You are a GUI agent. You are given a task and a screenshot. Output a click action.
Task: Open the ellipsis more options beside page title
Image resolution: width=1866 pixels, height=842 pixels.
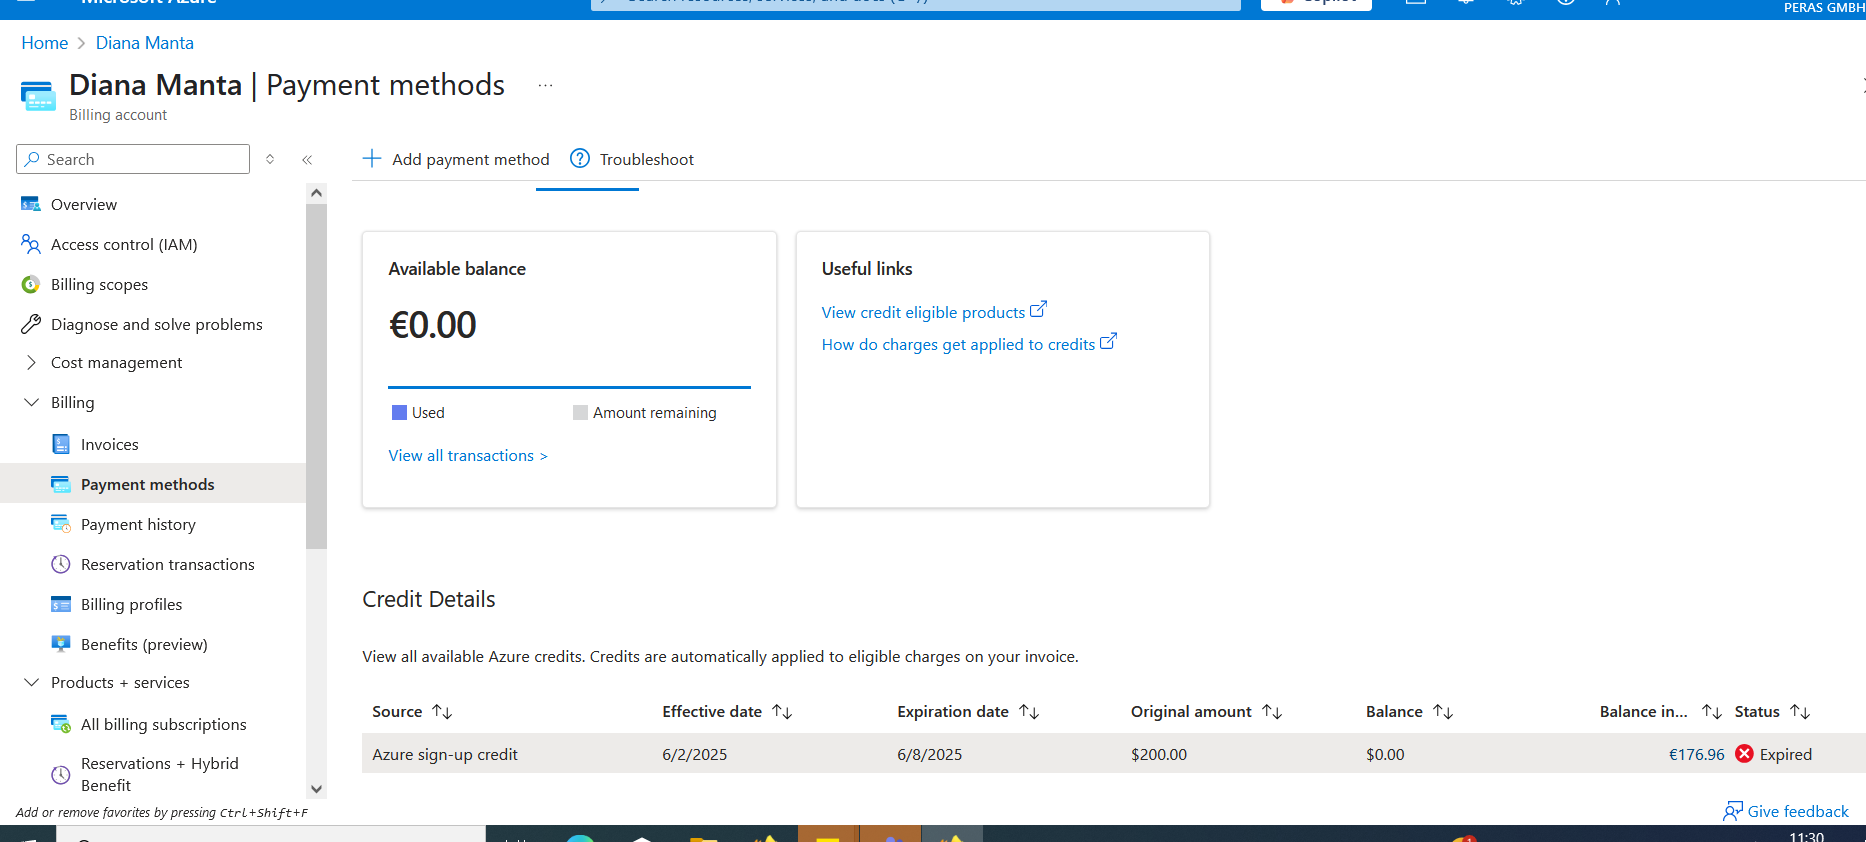click(x=545, y=86)
